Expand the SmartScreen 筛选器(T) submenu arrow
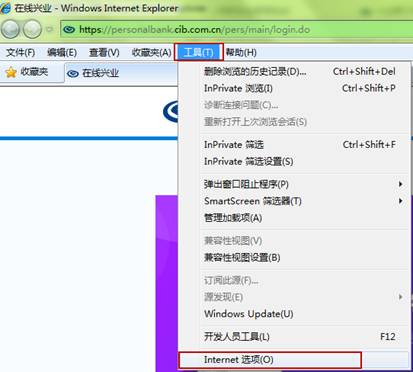413x372 pixels. [400, 201]
